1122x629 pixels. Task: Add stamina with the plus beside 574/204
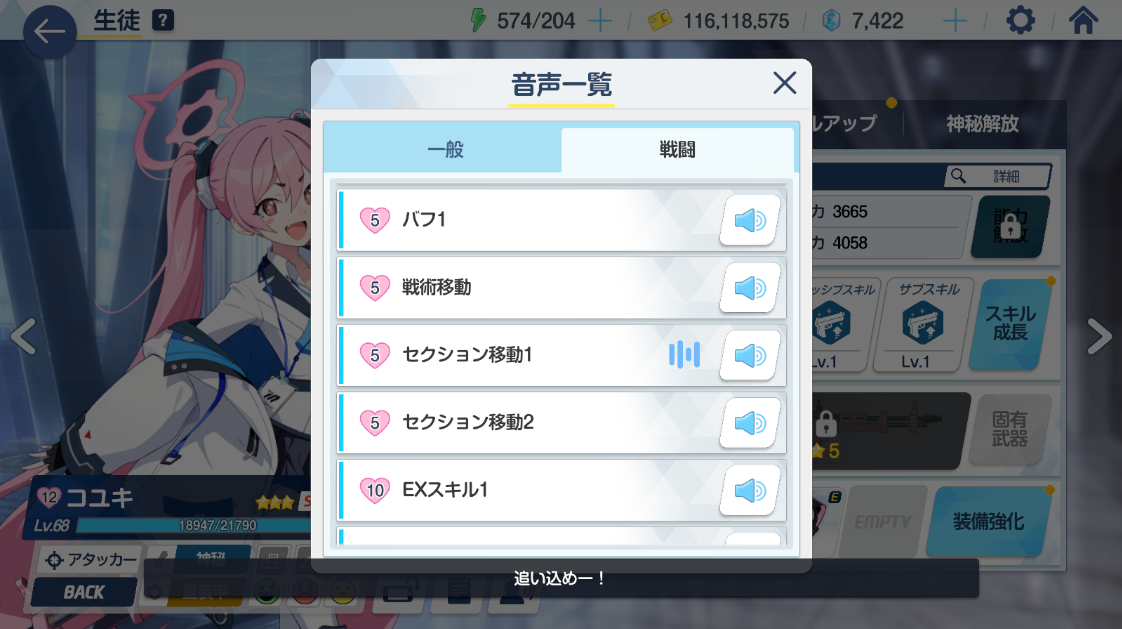coord(600,21)
